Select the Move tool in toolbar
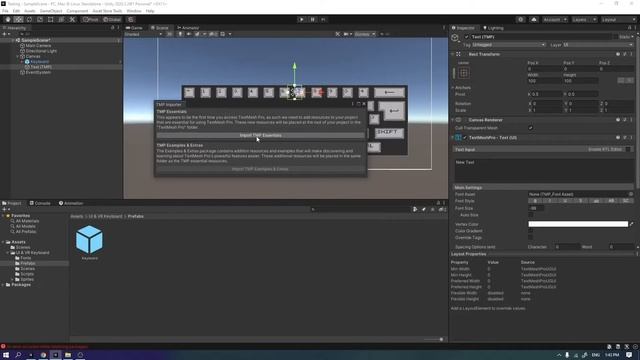Viewport: 640px width, 360px height. coord(18,20)
